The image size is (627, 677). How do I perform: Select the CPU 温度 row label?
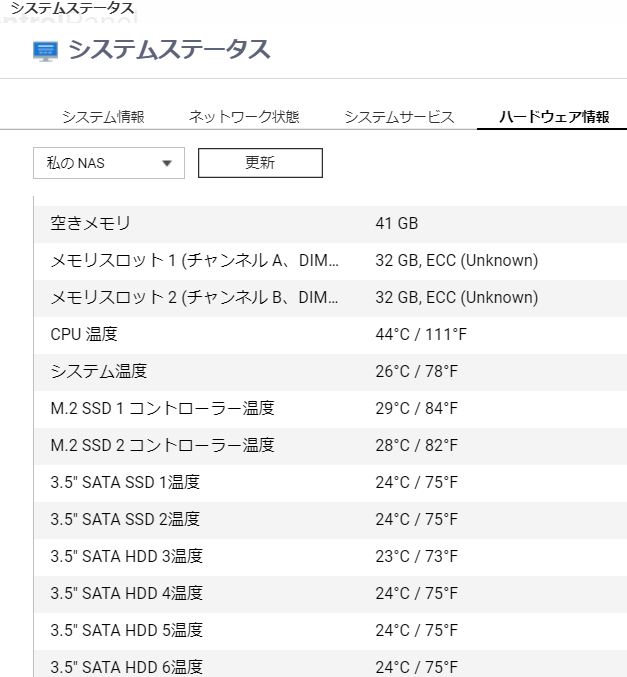tap(84, 334)
